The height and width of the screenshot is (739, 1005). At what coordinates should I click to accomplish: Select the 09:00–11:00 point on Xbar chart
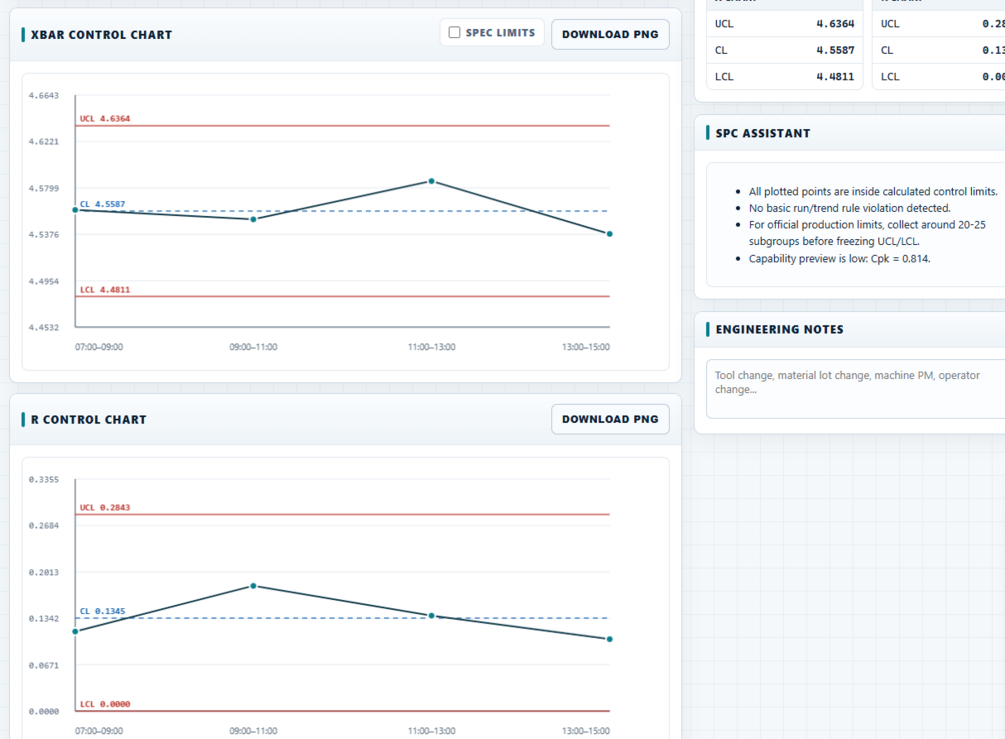tap(253, 219)
